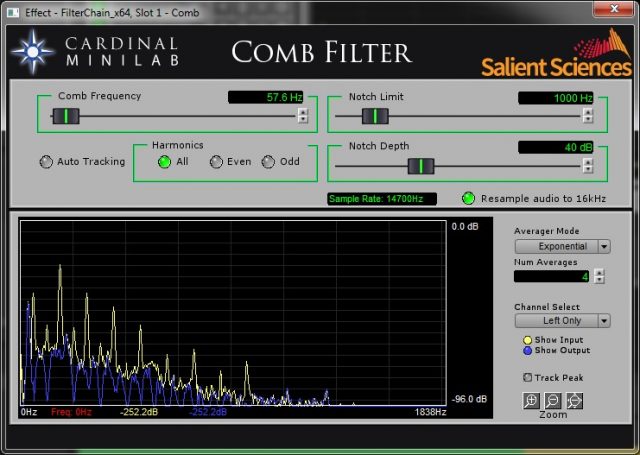Click the blue -252.2dB output readout
640x455 pixels.
click(x=208, y=412)
